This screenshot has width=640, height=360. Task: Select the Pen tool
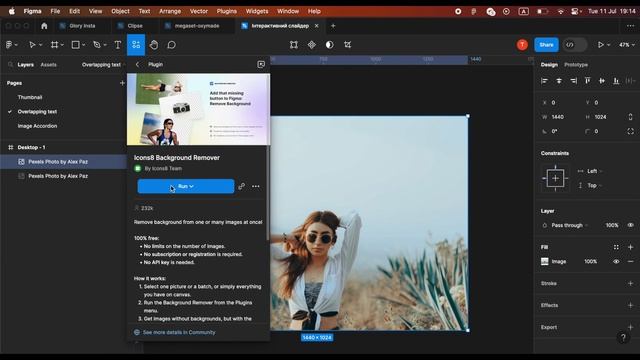tap(97, 45)
